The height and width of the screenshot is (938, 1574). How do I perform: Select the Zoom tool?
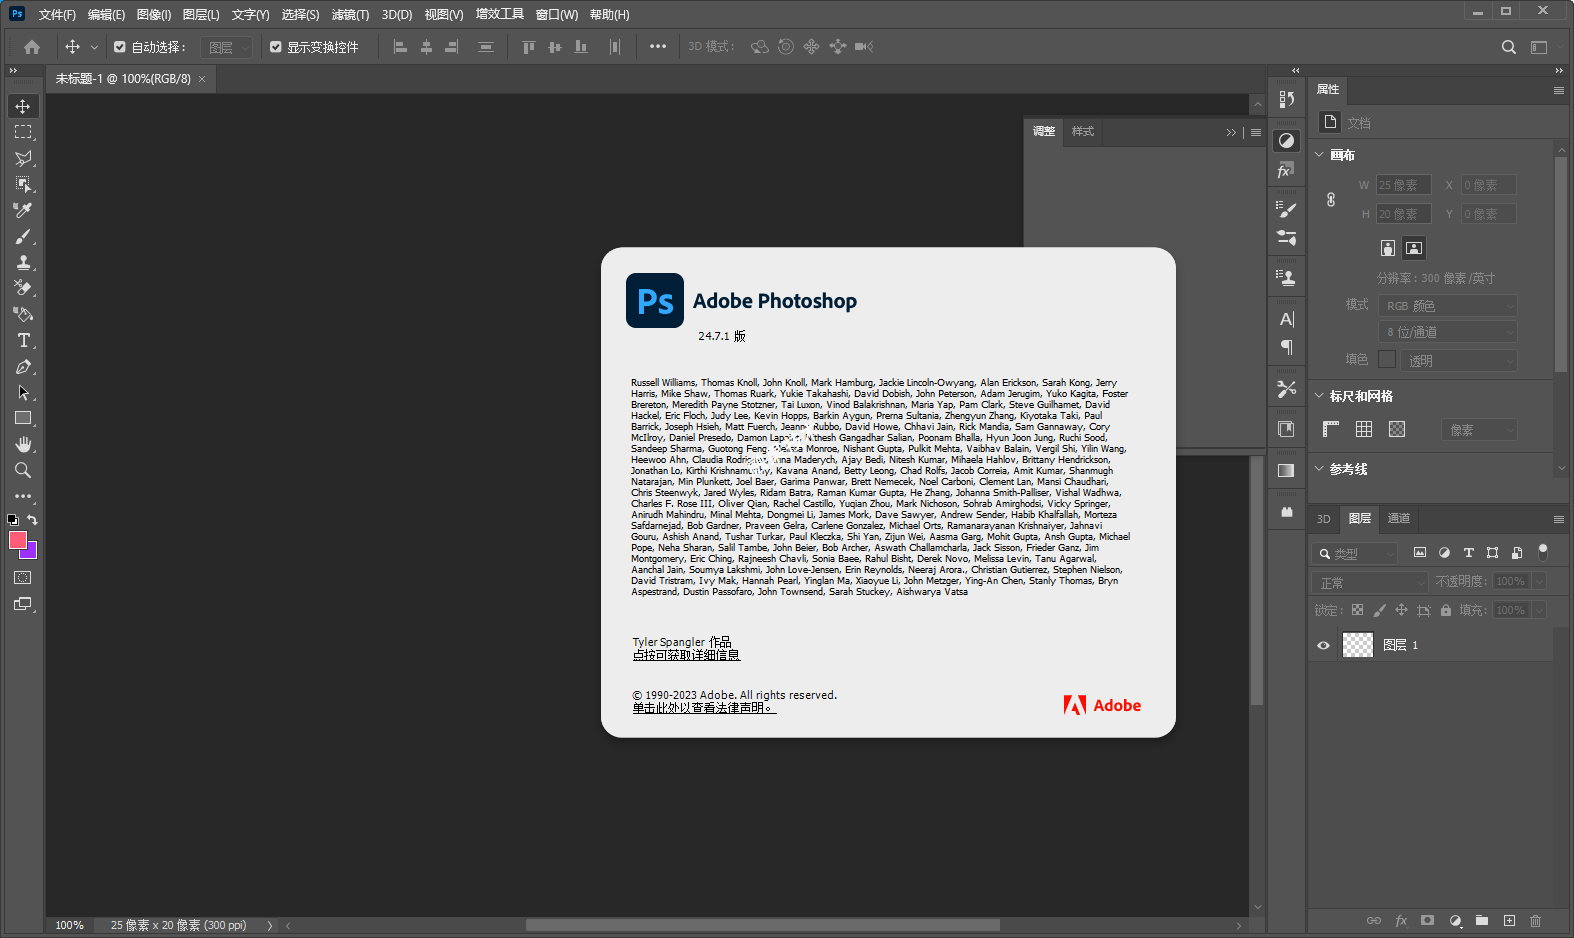[23, 470]
